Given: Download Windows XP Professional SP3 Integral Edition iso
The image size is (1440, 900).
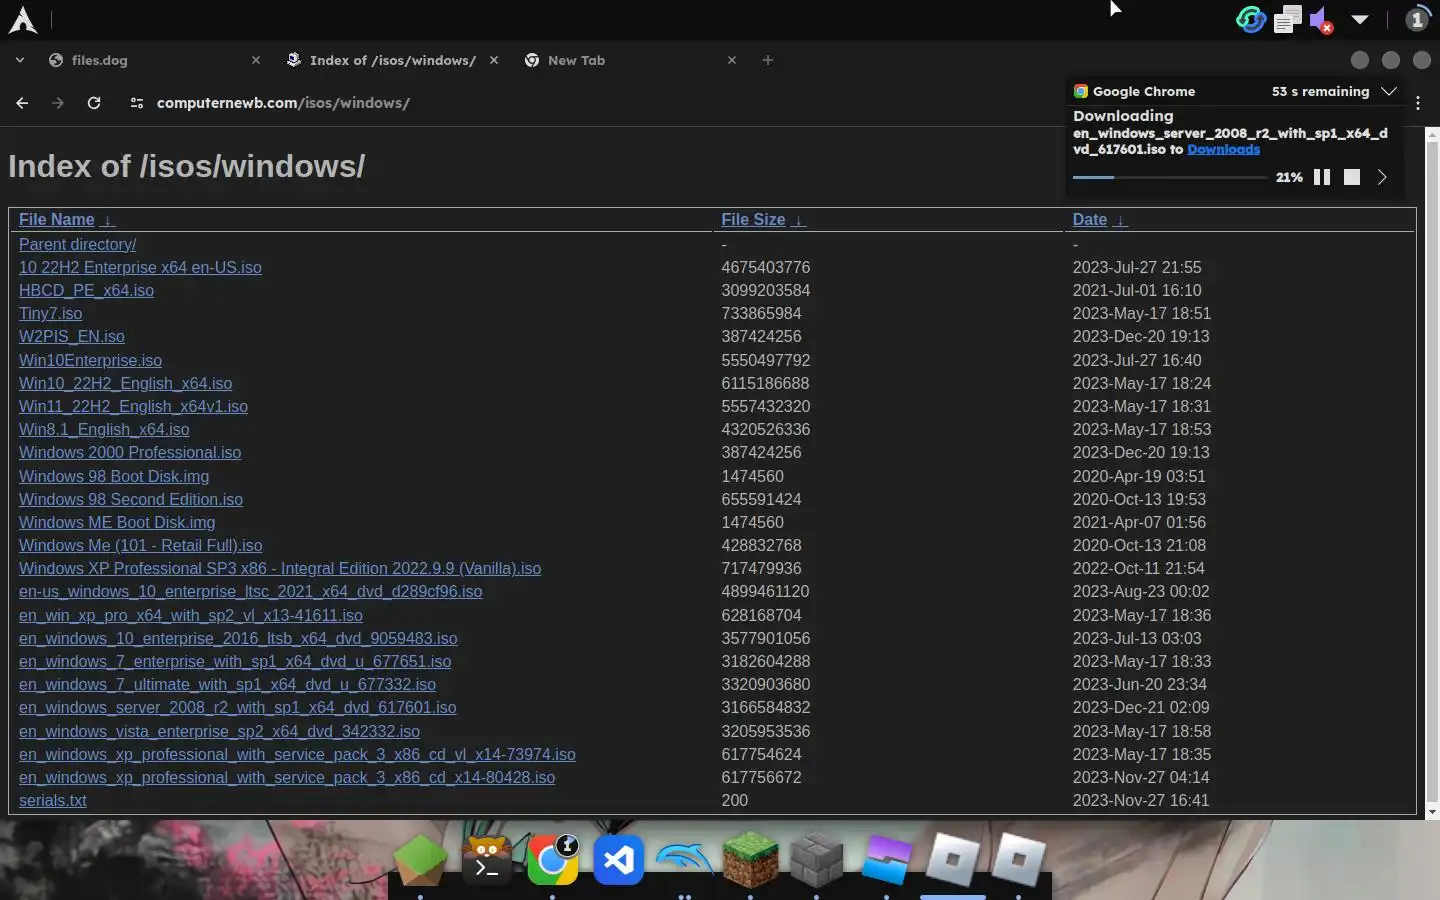Looking at the screenshot, I should (280, 568).
